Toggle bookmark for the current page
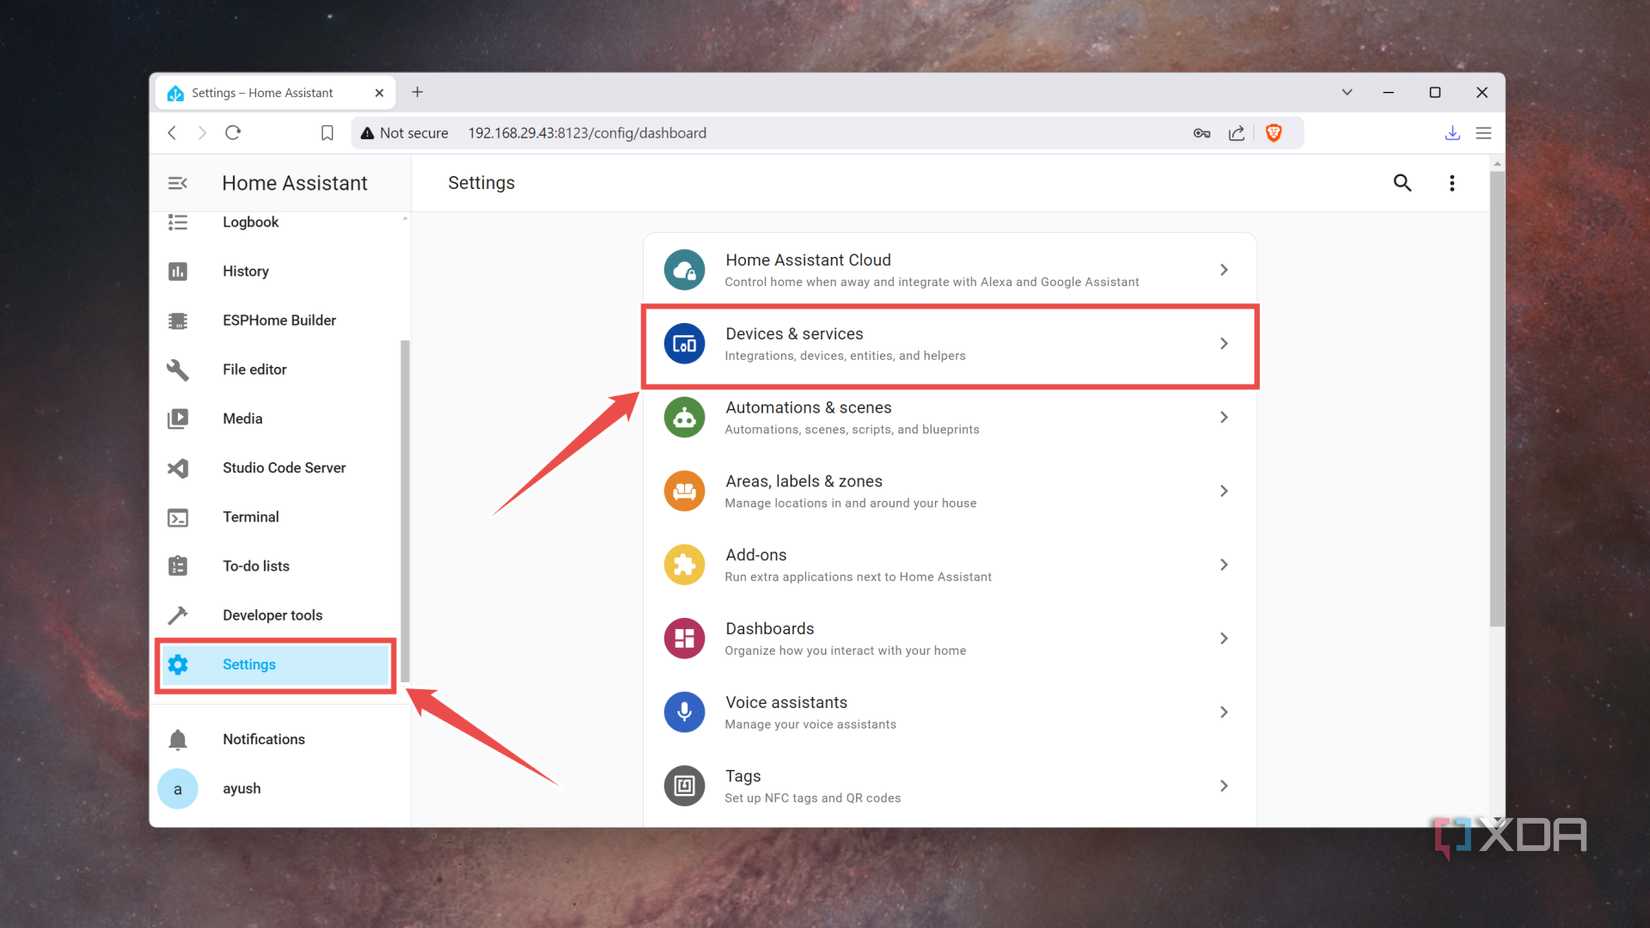 point(327,132)
